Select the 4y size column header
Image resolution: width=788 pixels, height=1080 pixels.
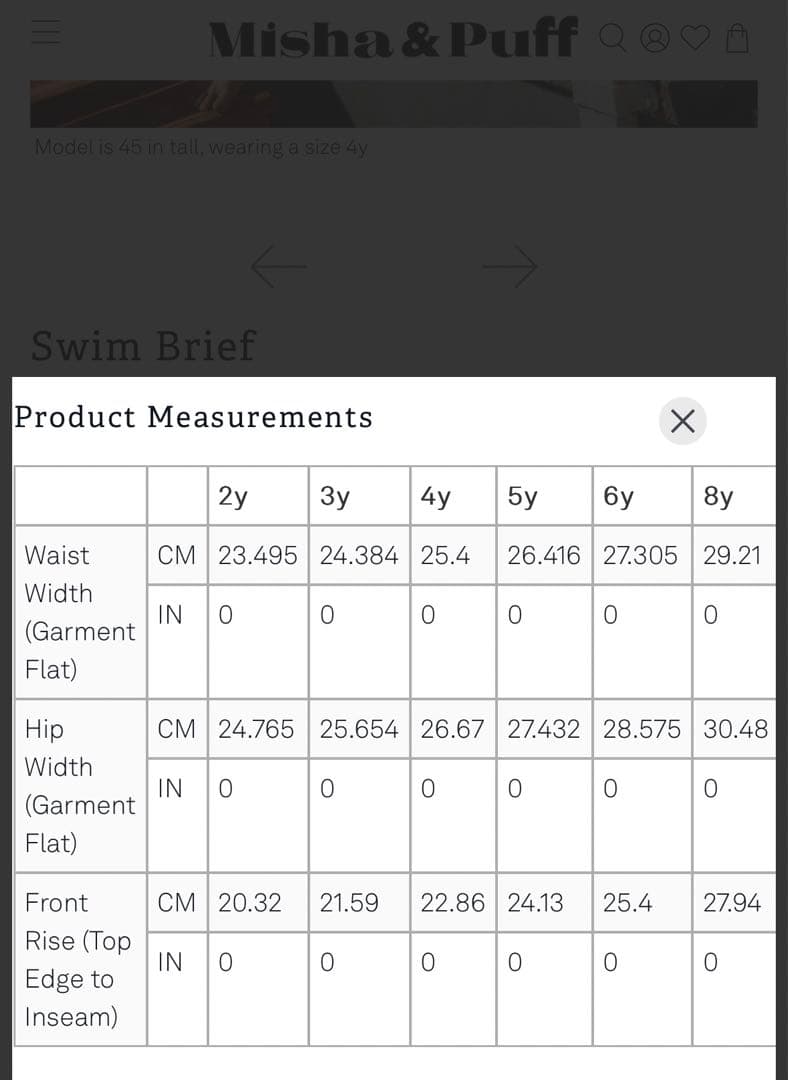click(435, 496)
